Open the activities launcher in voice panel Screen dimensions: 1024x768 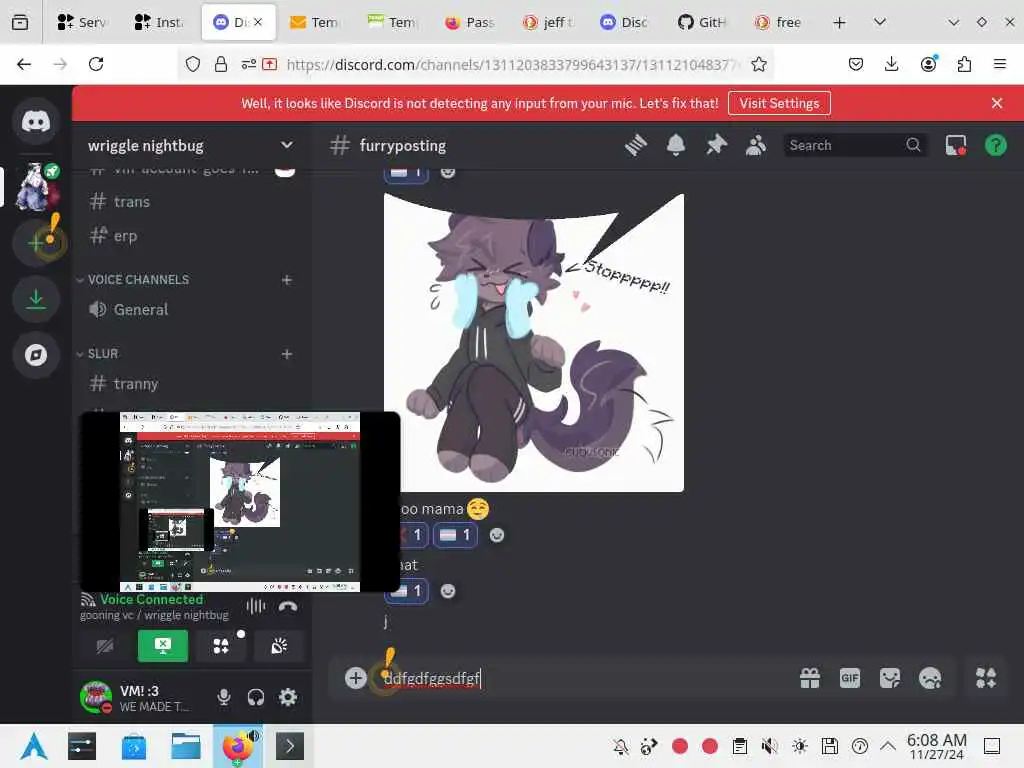click(221, 646)
